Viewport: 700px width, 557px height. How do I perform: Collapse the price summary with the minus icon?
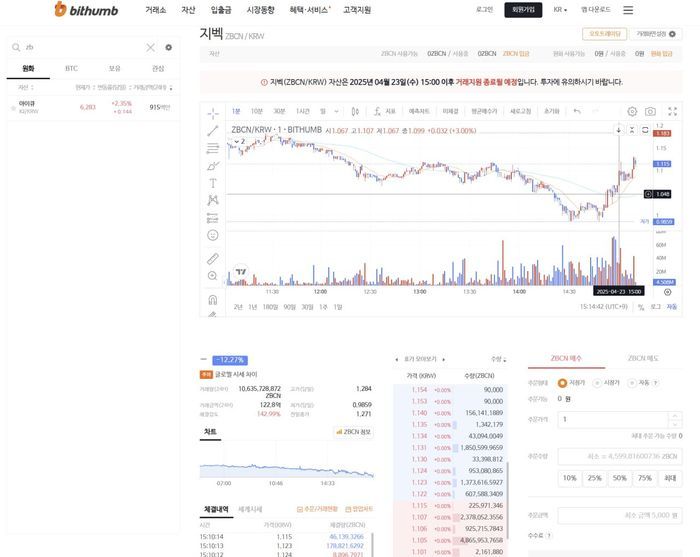tap(204, 359)
